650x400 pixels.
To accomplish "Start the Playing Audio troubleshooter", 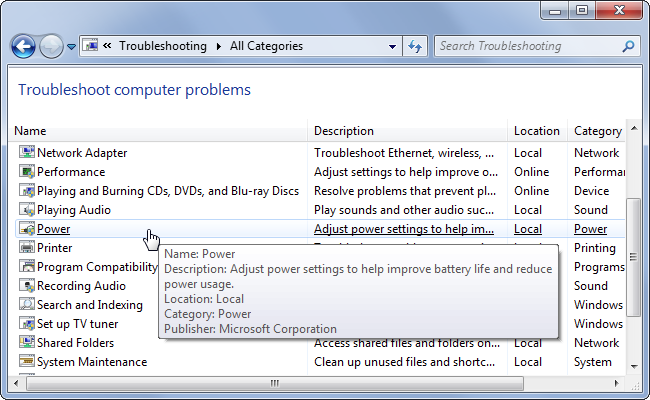I will tap(74, 210).
